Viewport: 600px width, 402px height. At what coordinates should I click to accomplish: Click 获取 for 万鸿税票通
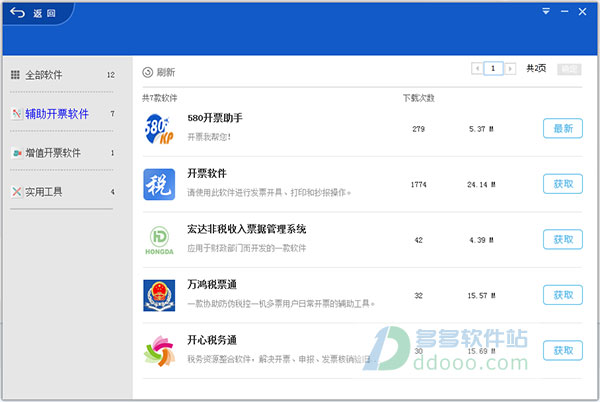562,295
